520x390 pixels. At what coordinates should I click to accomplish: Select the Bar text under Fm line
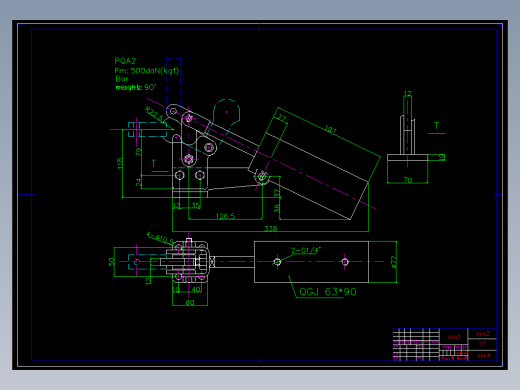(x=122, y=79)
